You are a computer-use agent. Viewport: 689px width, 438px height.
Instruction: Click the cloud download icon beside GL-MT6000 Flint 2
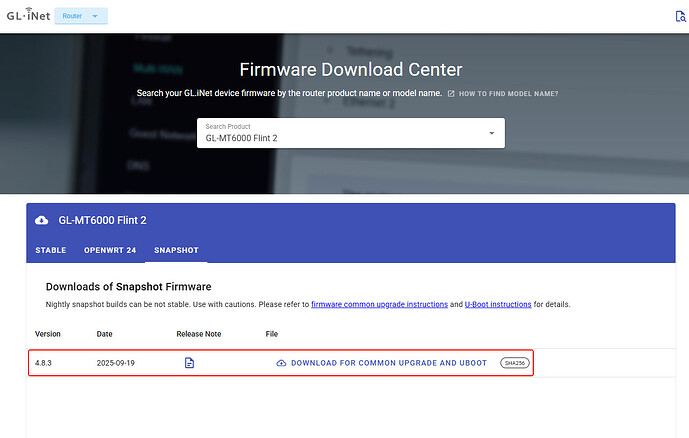coord(42,220)
